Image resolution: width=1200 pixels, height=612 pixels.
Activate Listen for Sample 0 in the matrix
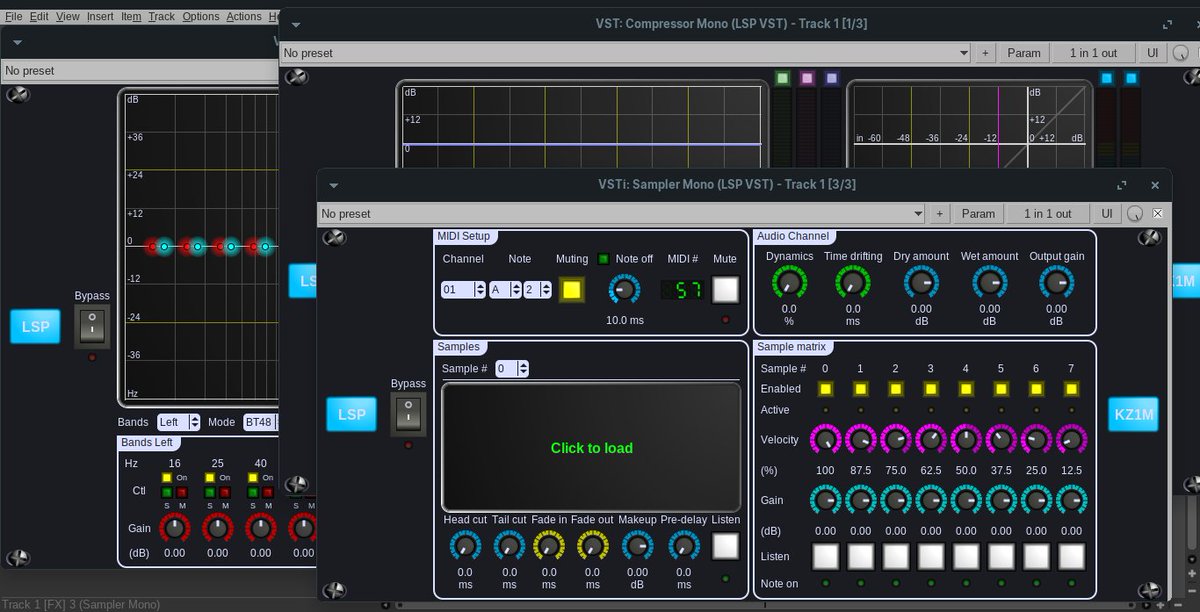click(825, 556)
